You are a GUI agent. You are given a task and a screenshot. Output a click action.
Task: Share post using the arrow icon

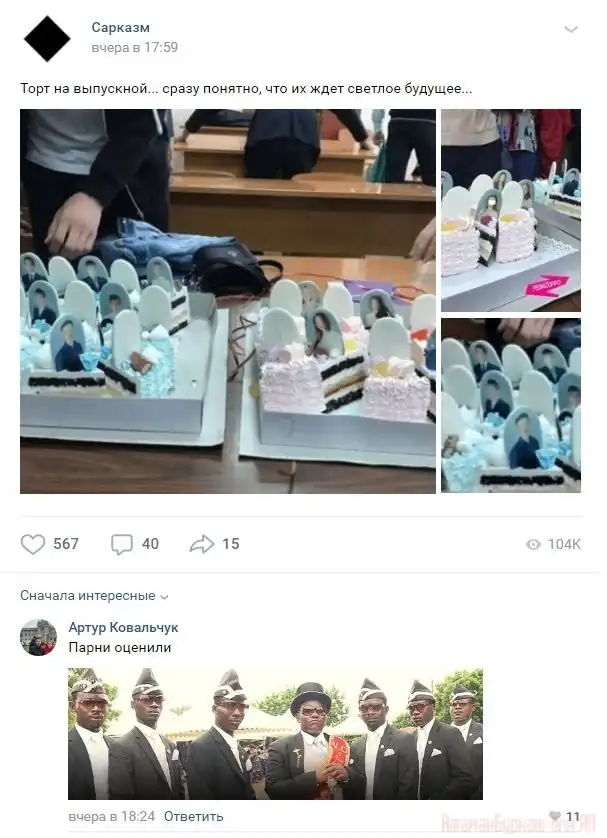click(201, 544)
